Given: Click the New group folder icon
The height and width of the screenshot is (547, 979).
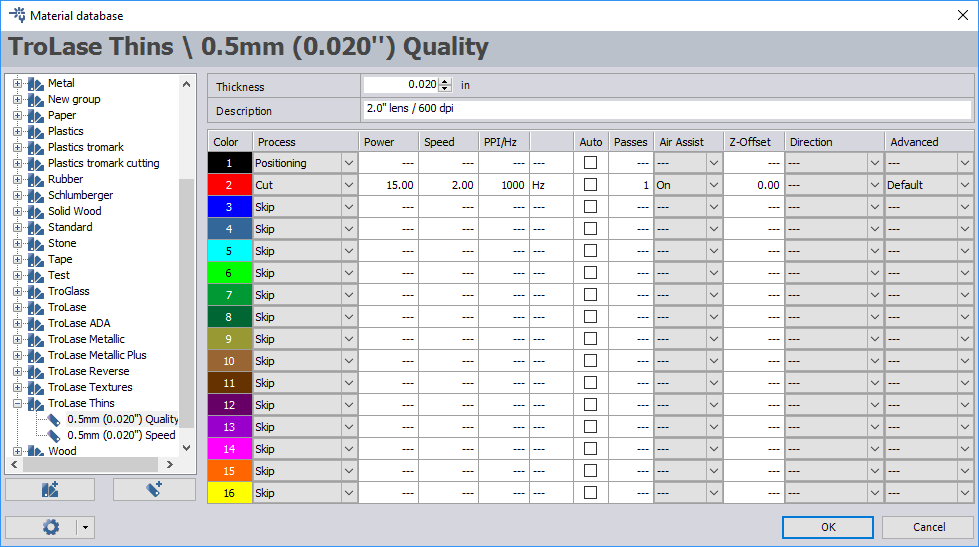Looking at the screenshot, I should (x=36, y=100).
